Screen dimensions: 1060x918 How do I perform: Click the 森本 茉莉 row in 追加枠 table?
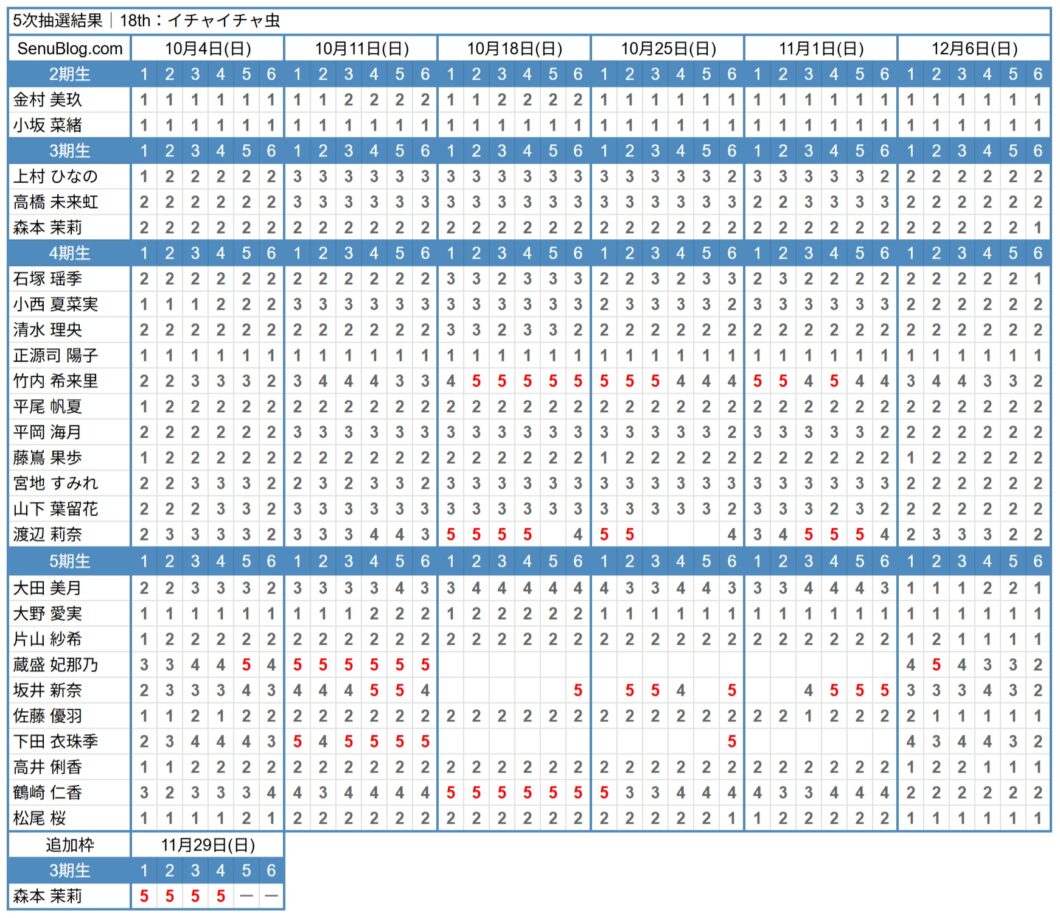[146, 896]
